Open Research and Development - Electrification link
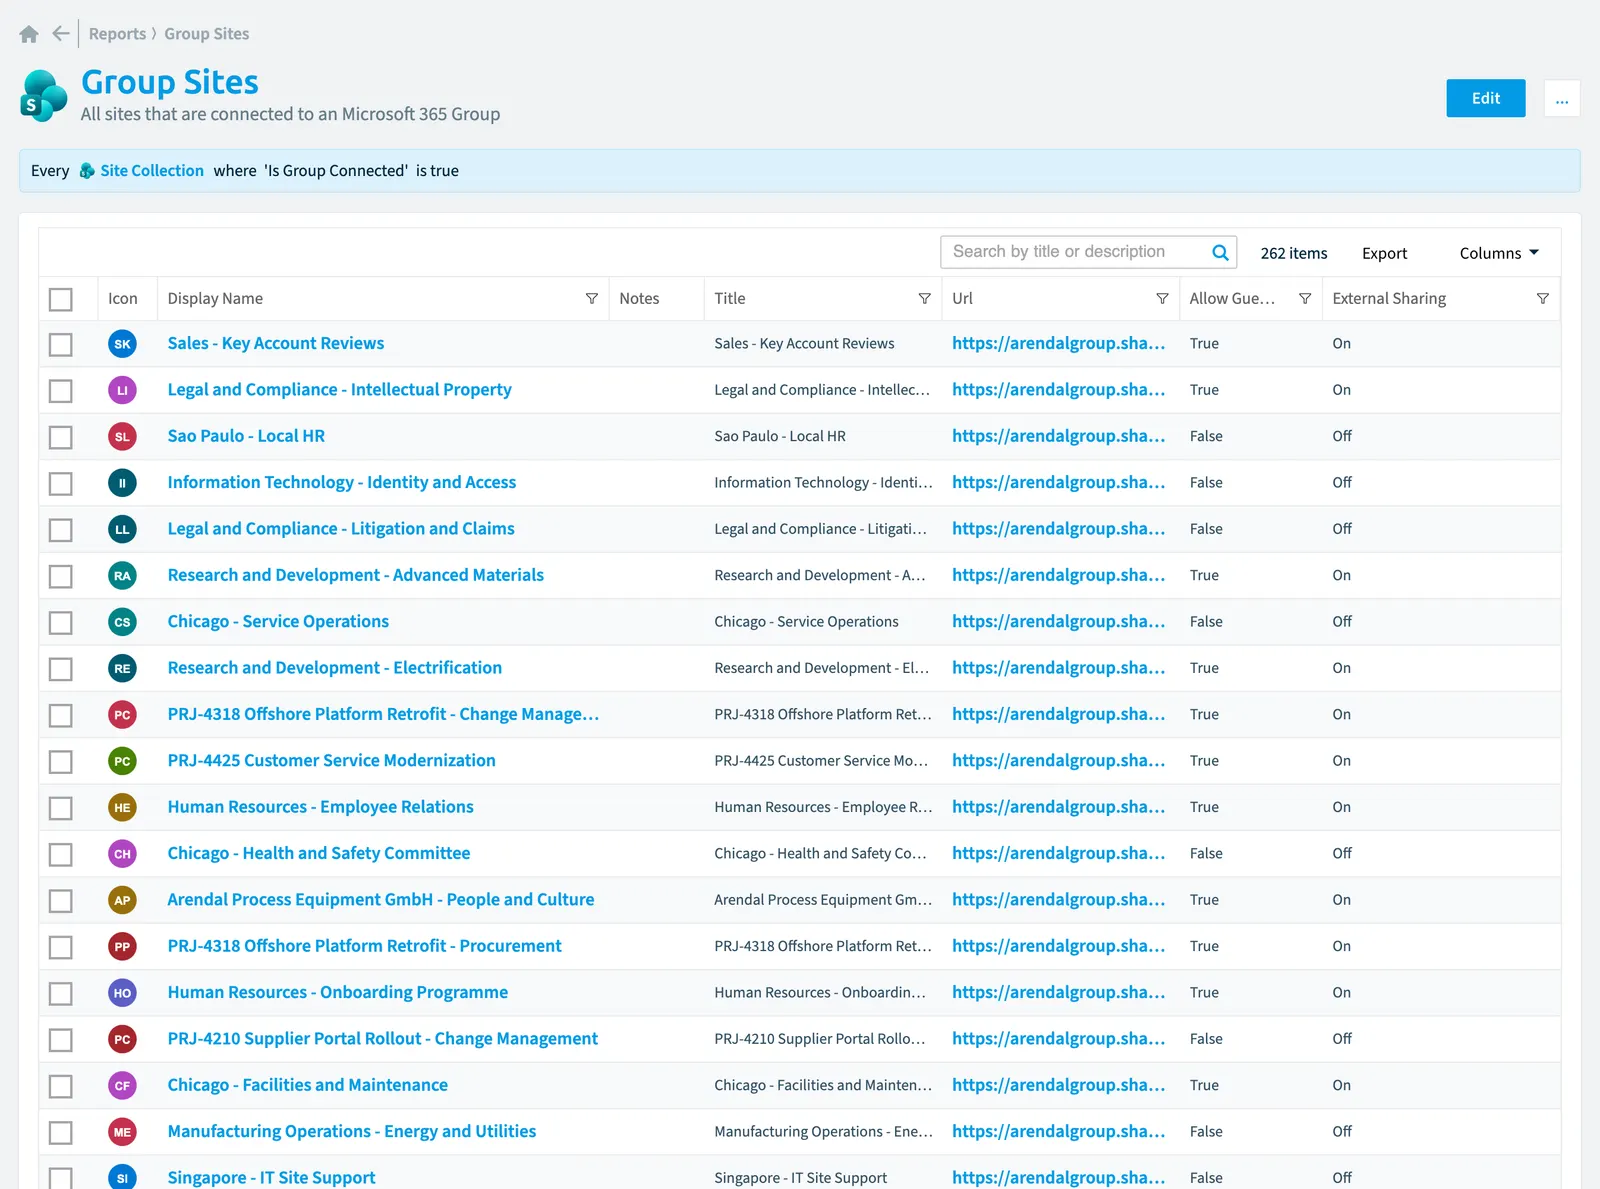The width and height of the screenshot is (1600, 1189). 335,668
